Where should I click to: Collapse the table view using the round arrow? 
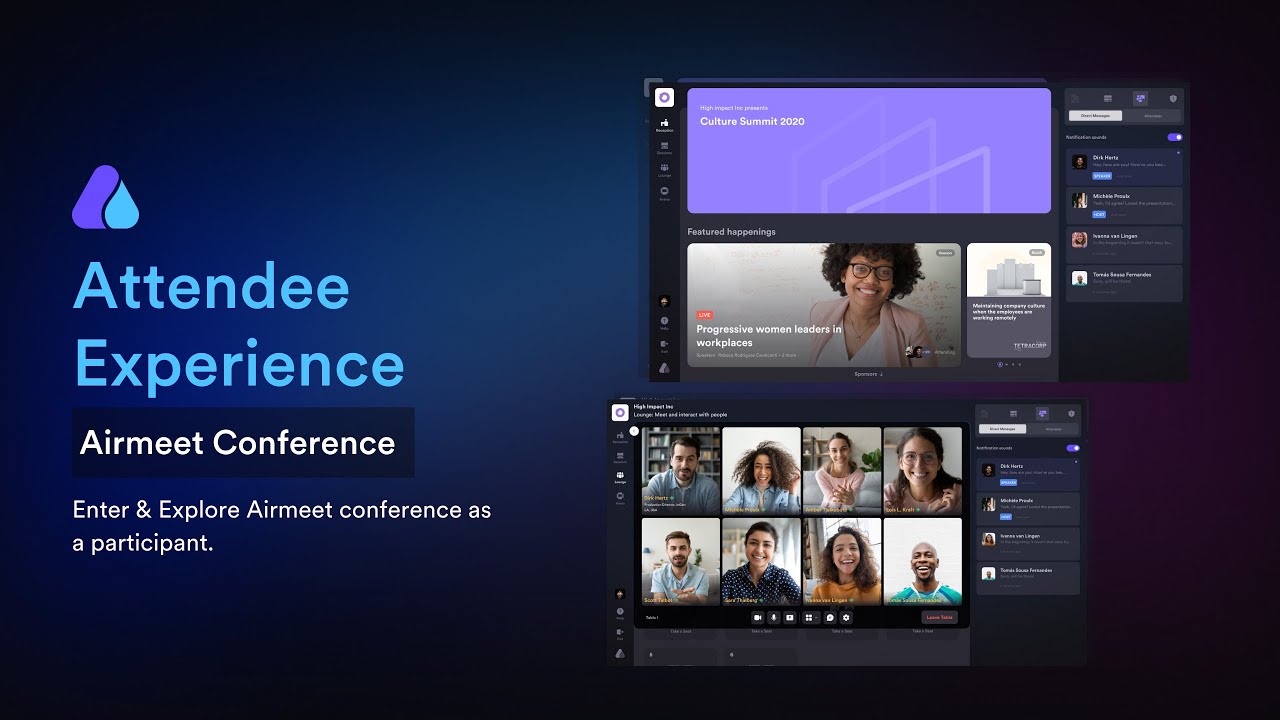634,431
